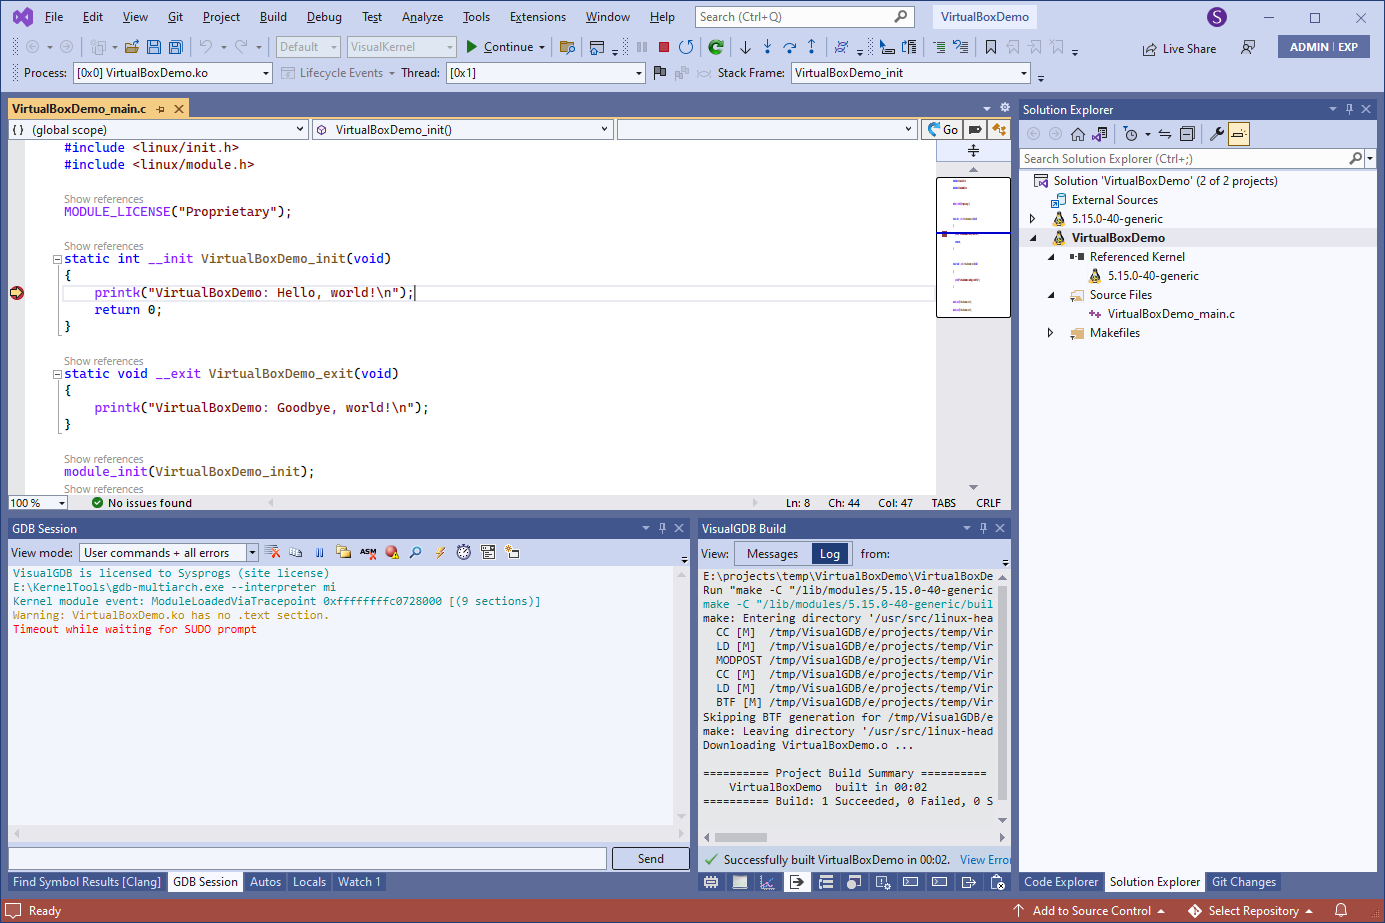The image size is (1385, 923).
Task: Click the threads flag icon near Thread box
Action: [659, 72]
